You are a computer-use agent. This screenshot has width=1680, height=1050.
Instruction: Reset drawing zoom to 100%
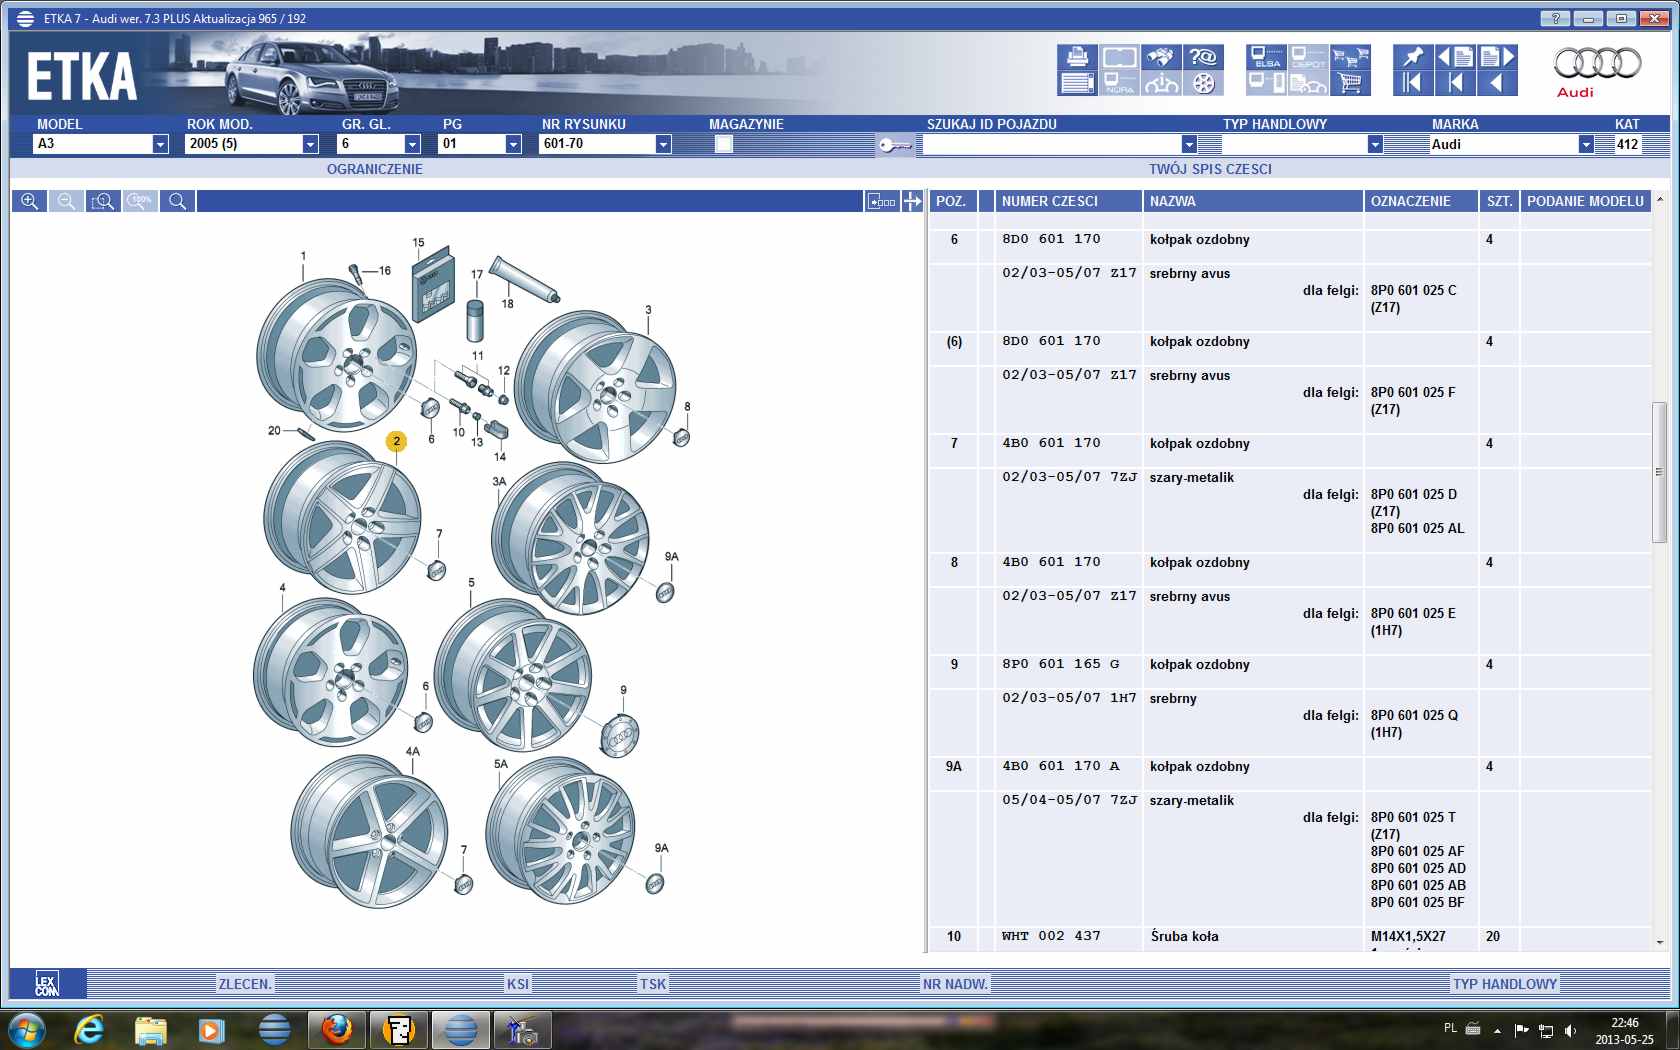[140, 201]
